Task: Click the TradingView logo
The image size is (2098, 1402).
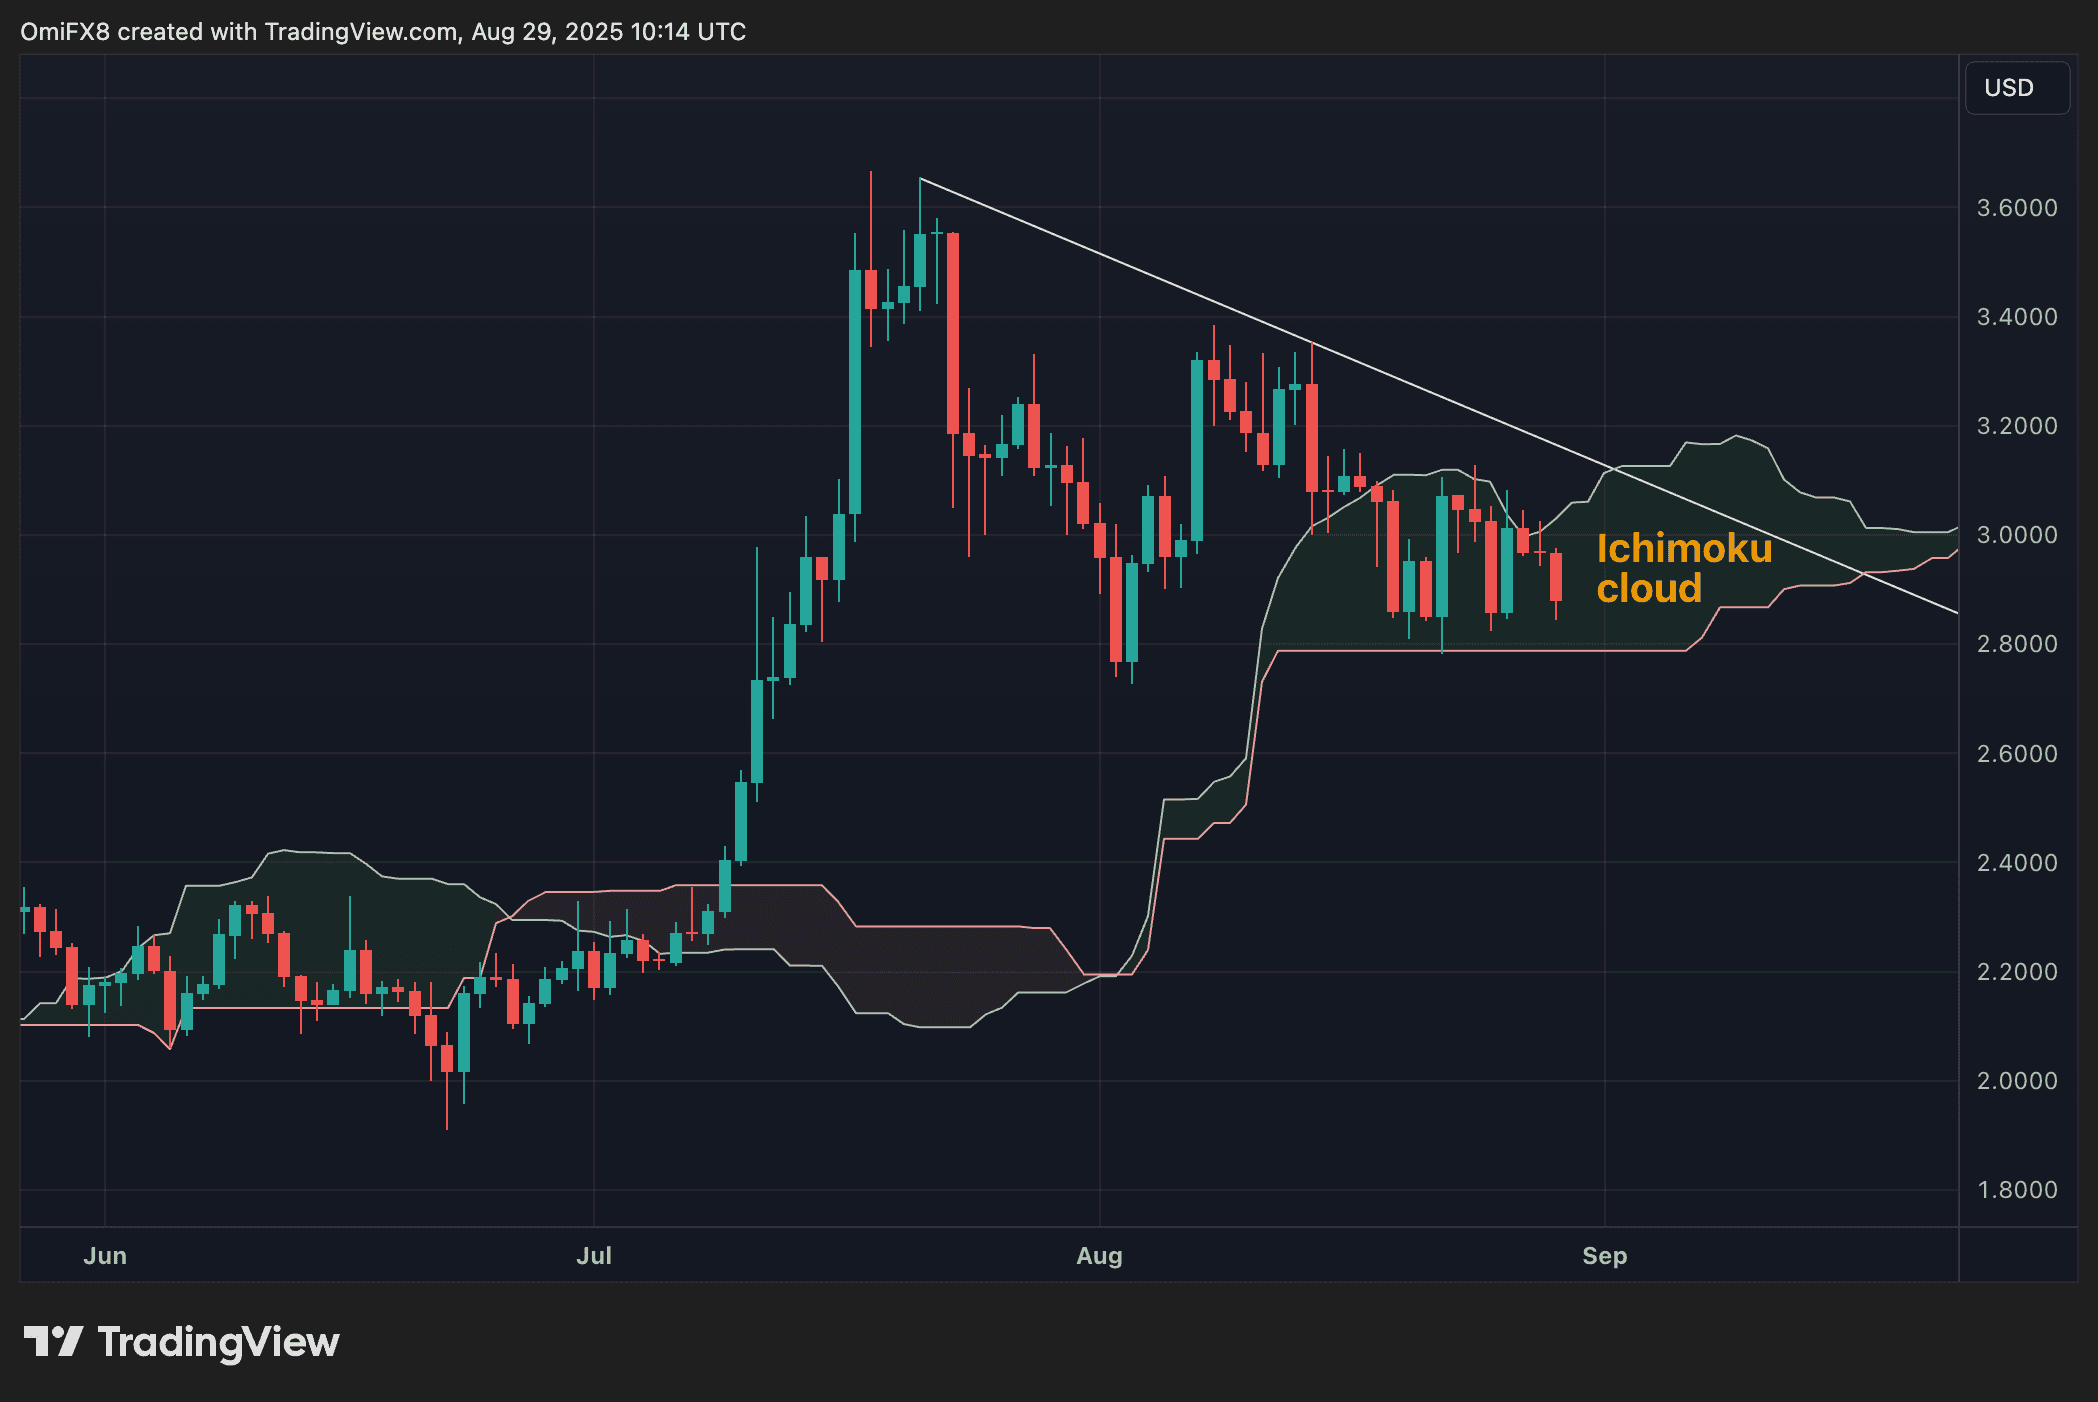Action: [181, 1342]
